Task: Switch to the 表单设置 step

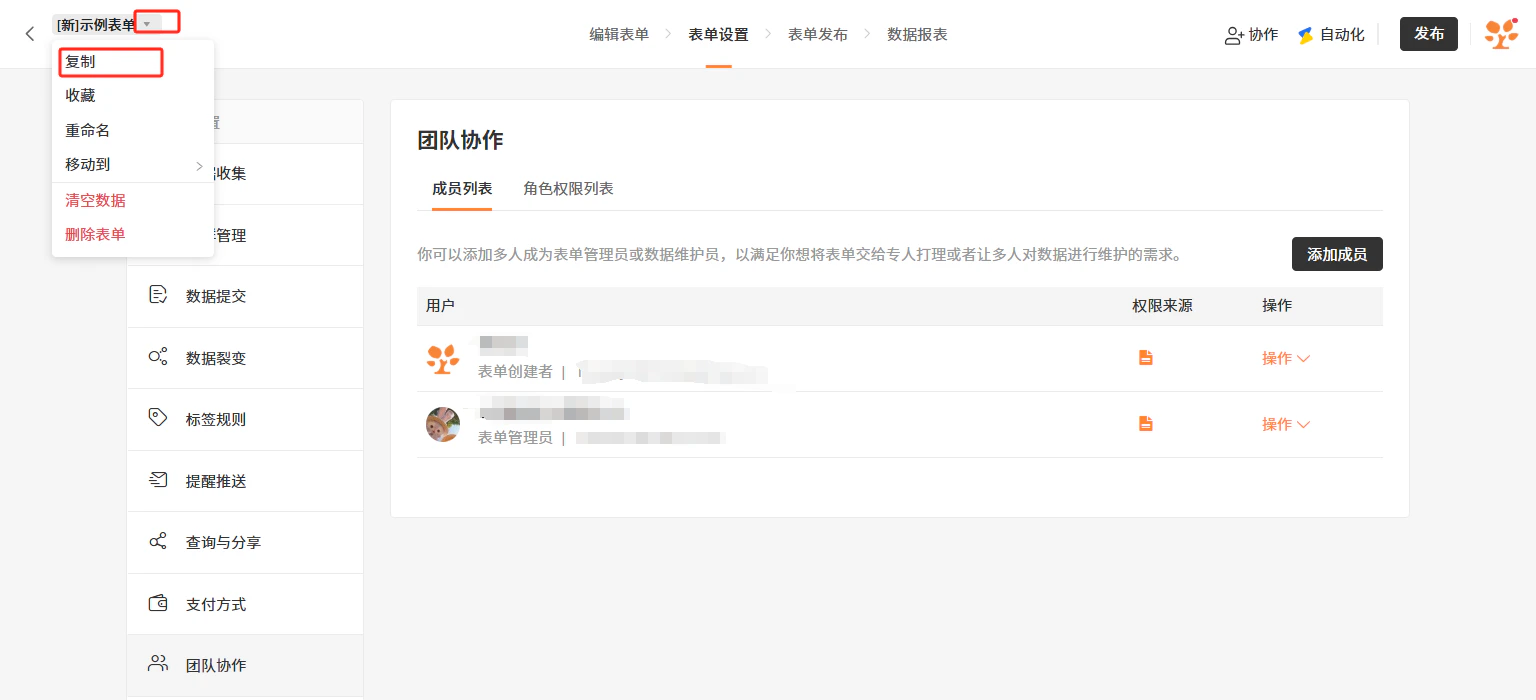Action: pyautogui.click(x=718, y=34)
